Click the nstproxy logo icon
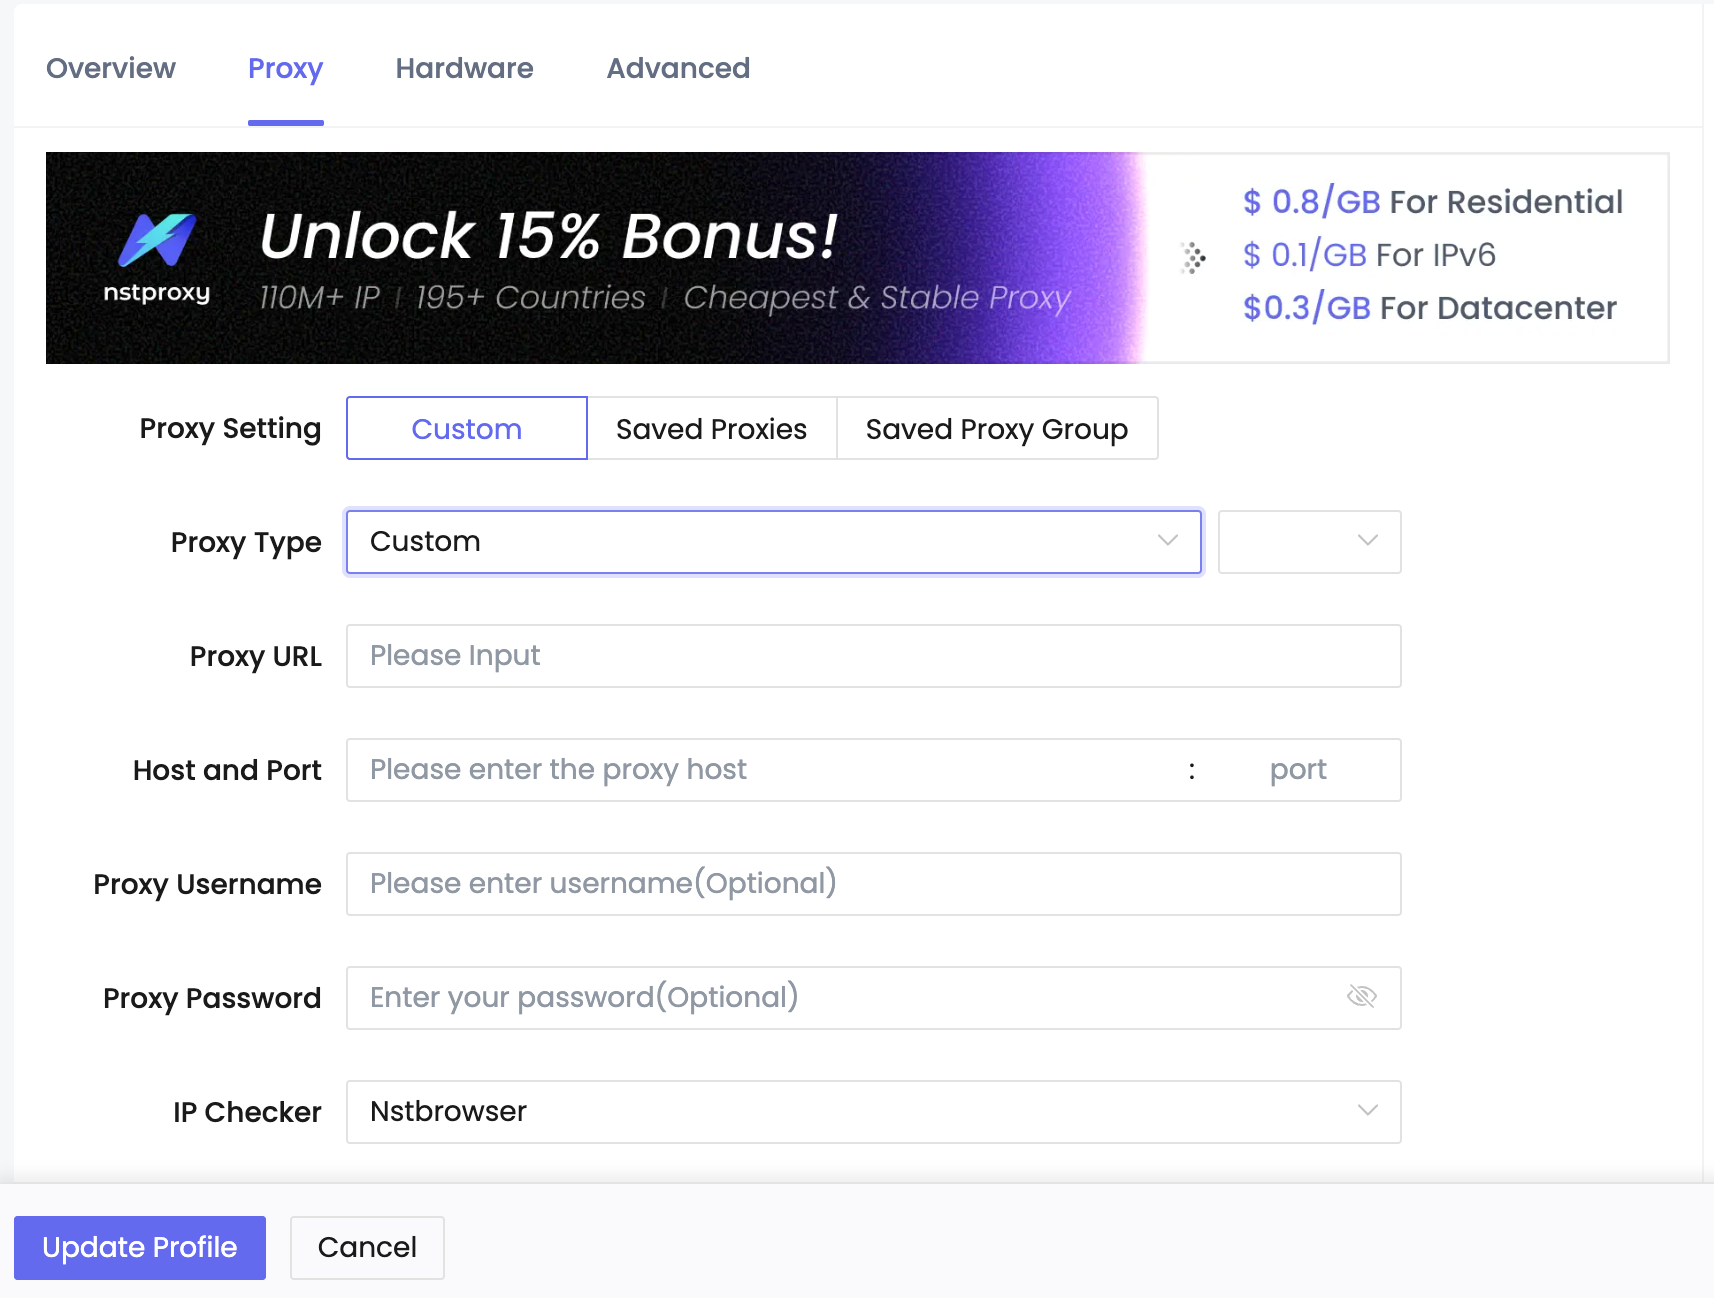This screenshot has width=1714, height=1298. point(157,241)
